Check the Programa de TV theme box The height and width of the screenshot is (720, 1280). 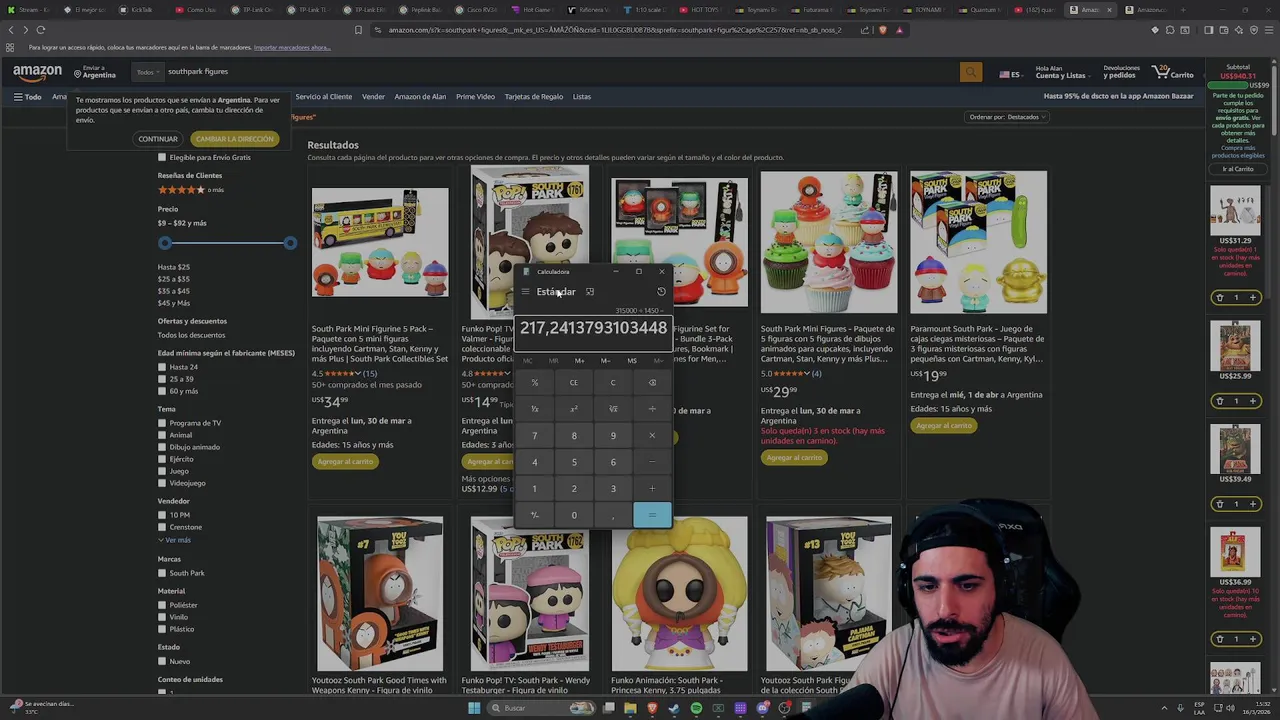(x=162, y=423)
